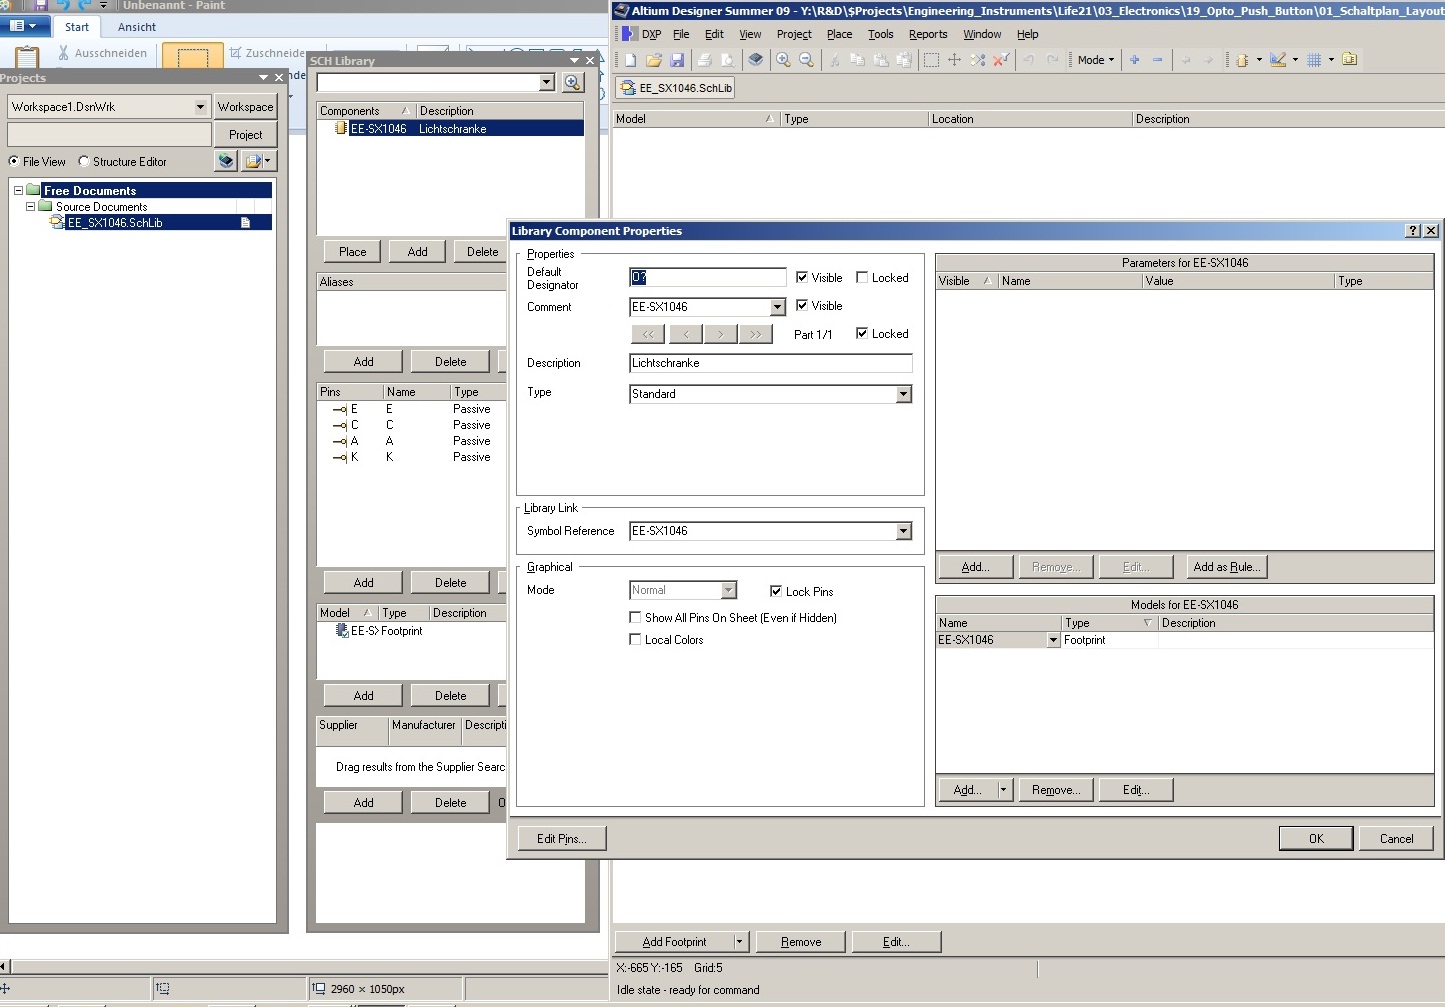Select the File View radio button
The image size is (1445, 1007).
tap(14, 161)
